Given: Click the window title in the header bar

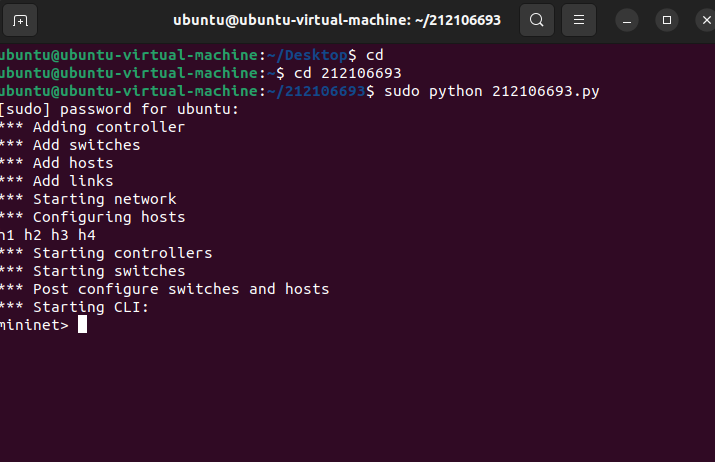Looking at the screenshot, I should click(337, 20).
